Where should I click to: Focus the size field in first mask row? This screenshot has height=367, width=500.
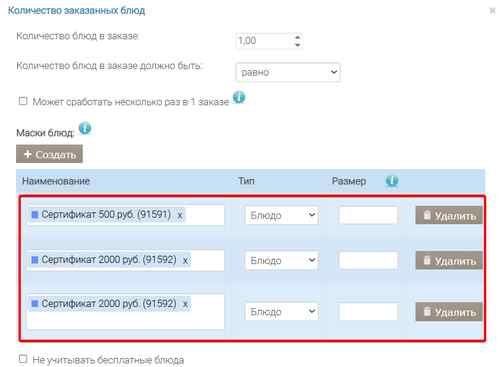click(x=368, y=215)
